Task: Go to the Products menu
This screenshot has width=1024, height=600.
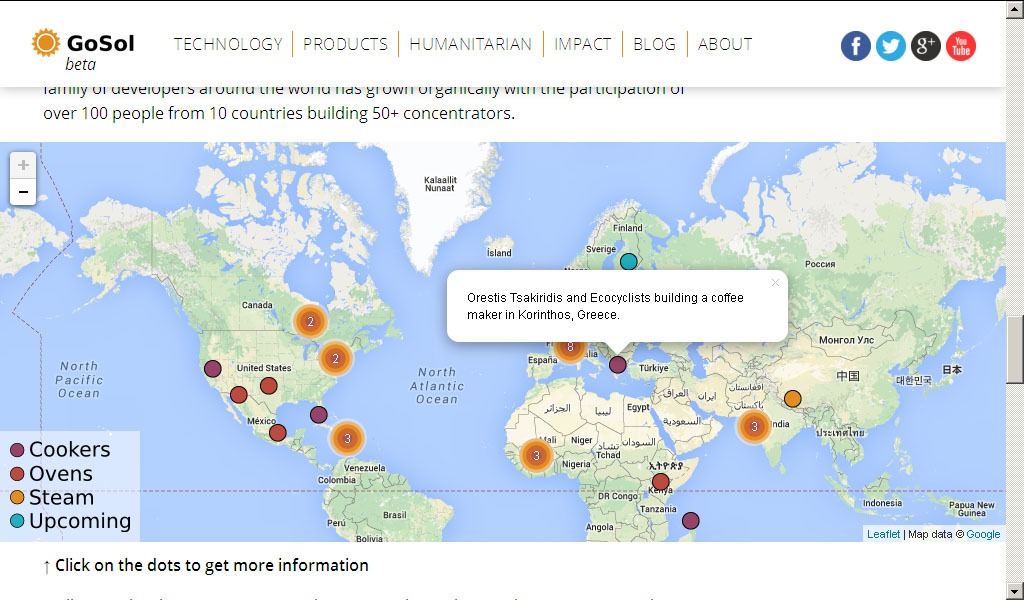Action: (345, 44)
